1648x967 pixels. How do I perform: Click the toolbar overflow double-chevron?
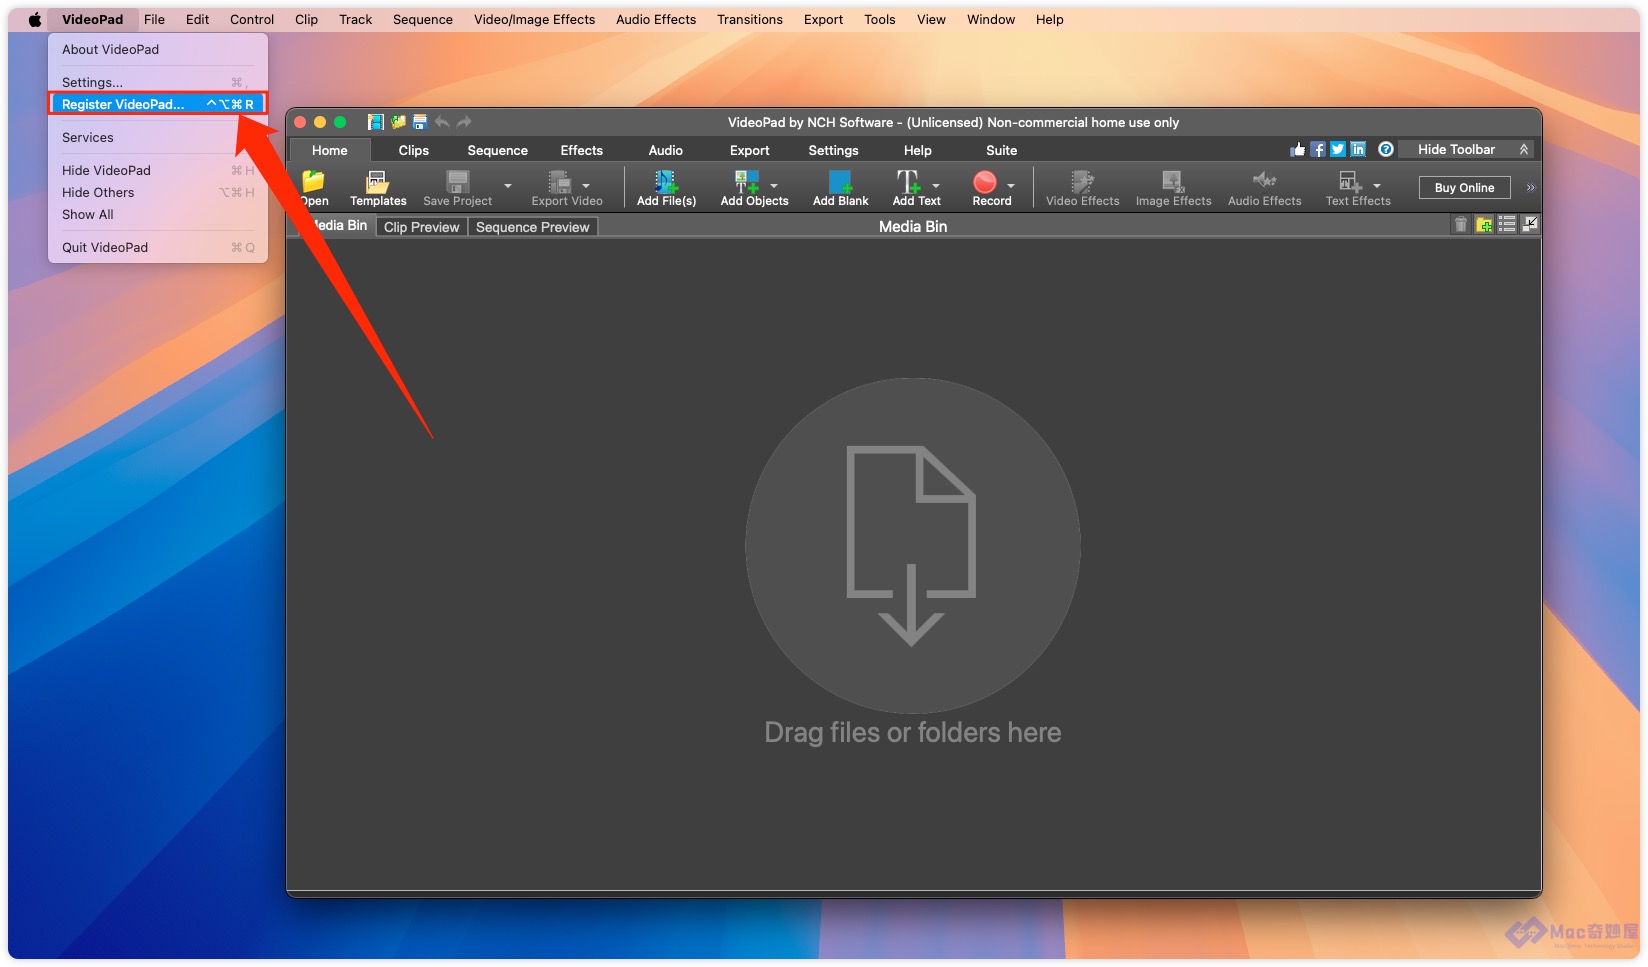tap(1530, 188)
